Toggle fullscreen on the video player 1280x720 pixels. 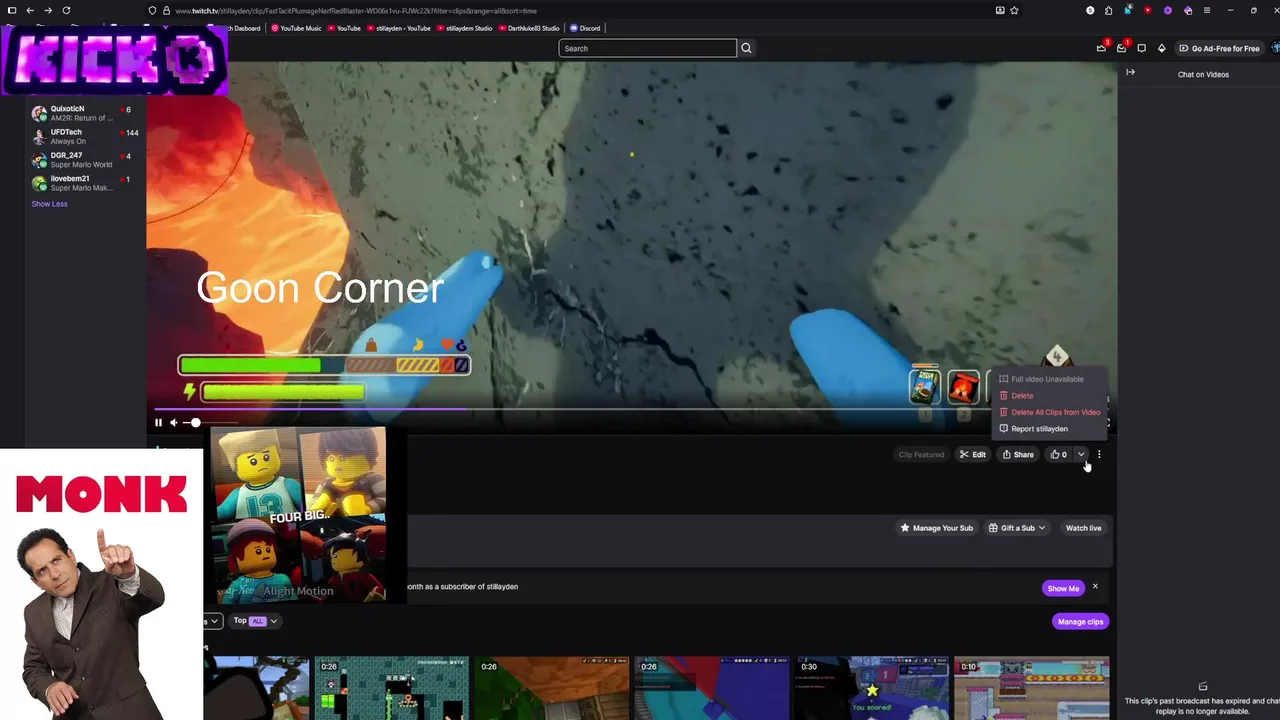coord(1106,423)
